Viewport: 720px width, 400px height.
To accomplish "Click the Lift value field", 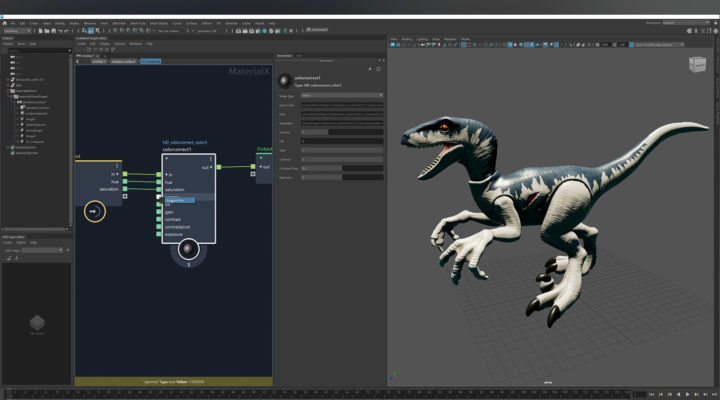I will pos(342,141).
